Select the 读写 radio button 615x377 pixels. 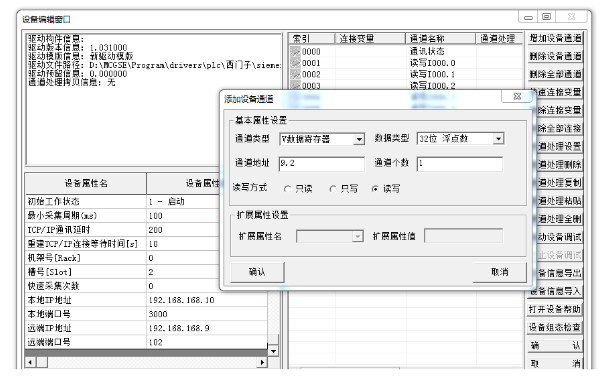pos(375,189)
